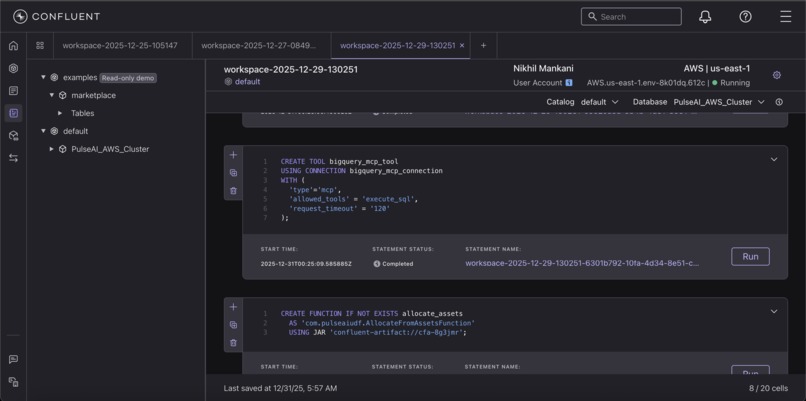
Task: Open the hamburger main menu
Action: pos(785,17)
